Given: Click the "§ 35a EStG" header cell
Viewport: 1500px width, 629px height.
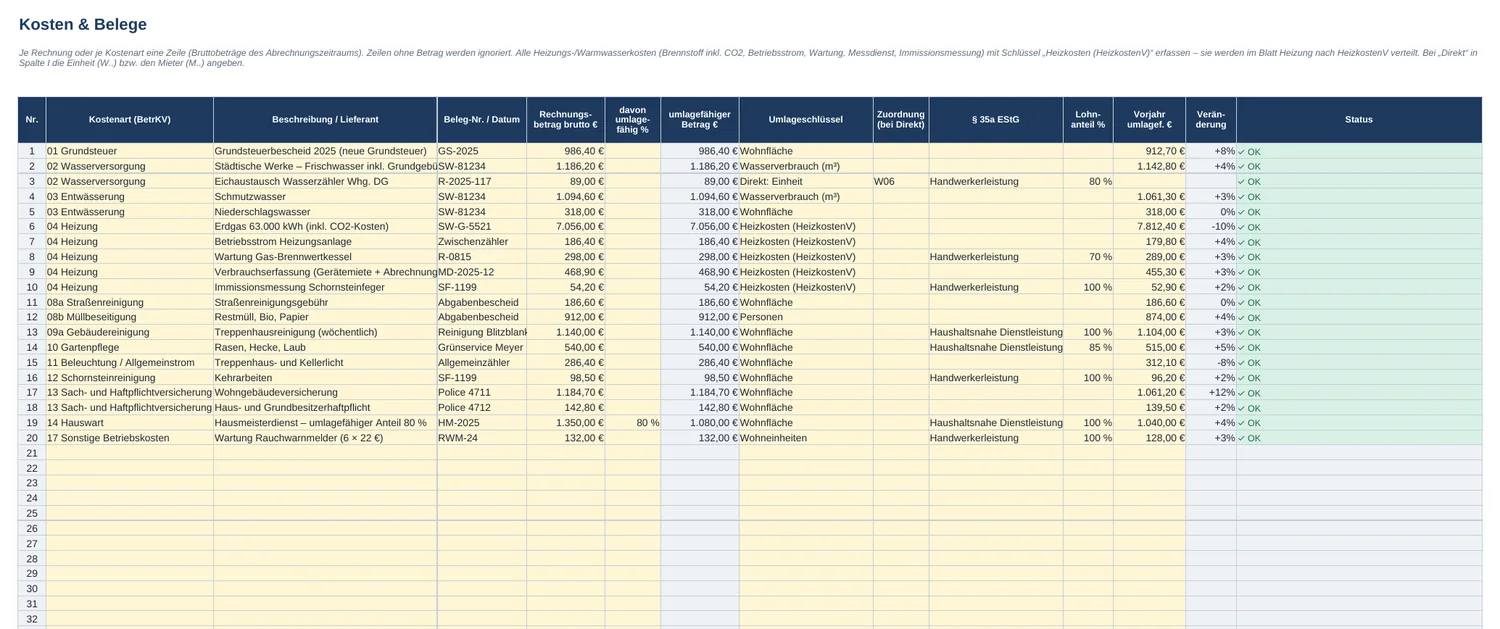Looking at the screenshot, I should (996, 120).
